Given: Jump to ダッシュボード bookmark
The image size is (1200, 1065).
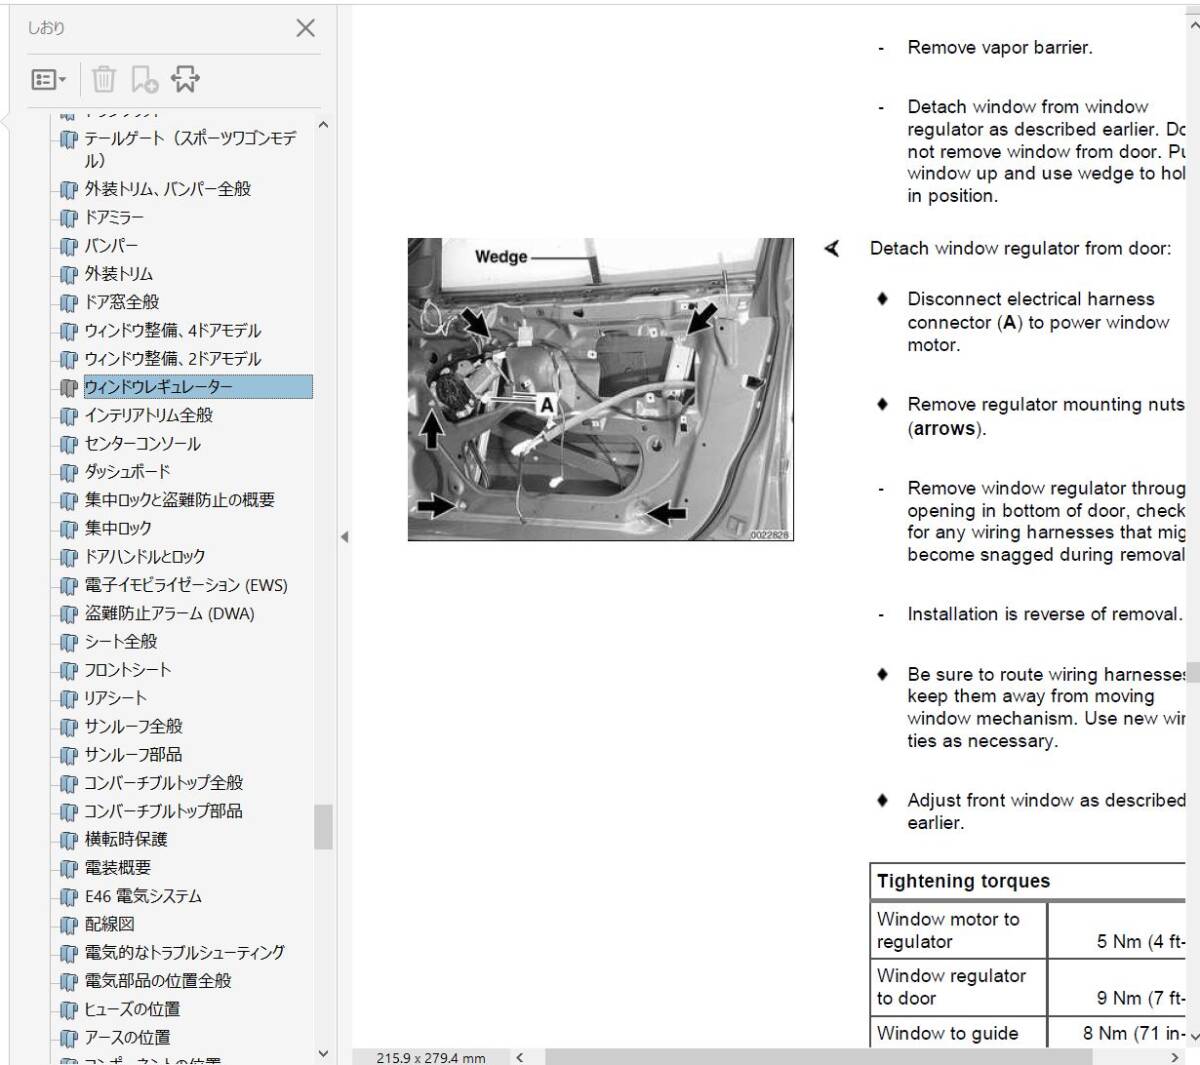Looking at the screenshot, I should (x=128, y=471).
